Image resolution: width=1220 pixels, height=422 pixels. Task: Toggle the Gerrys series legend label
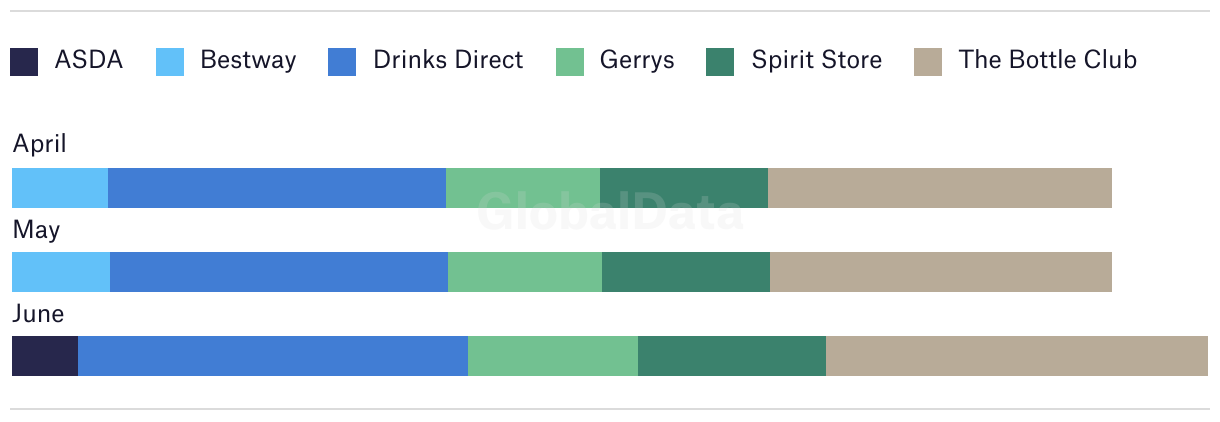tap(637, 60)
